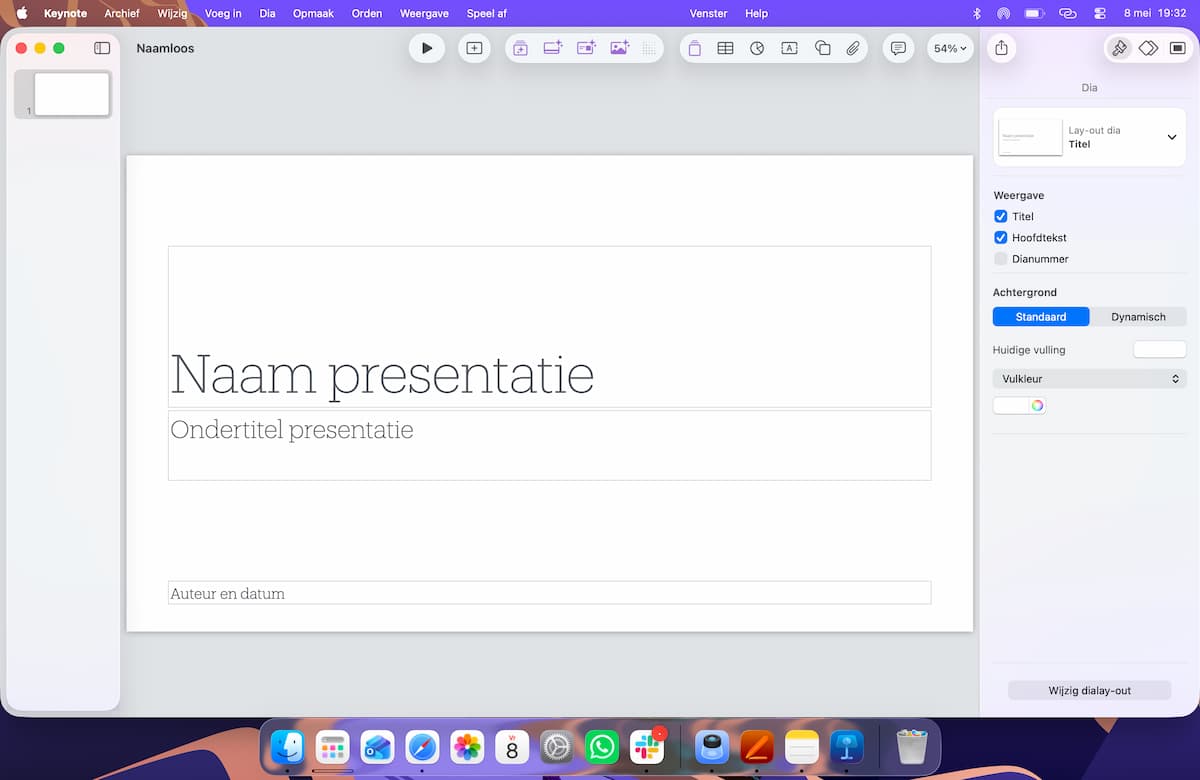Uncheck the Titel checkbox

tap(1000, 216)
